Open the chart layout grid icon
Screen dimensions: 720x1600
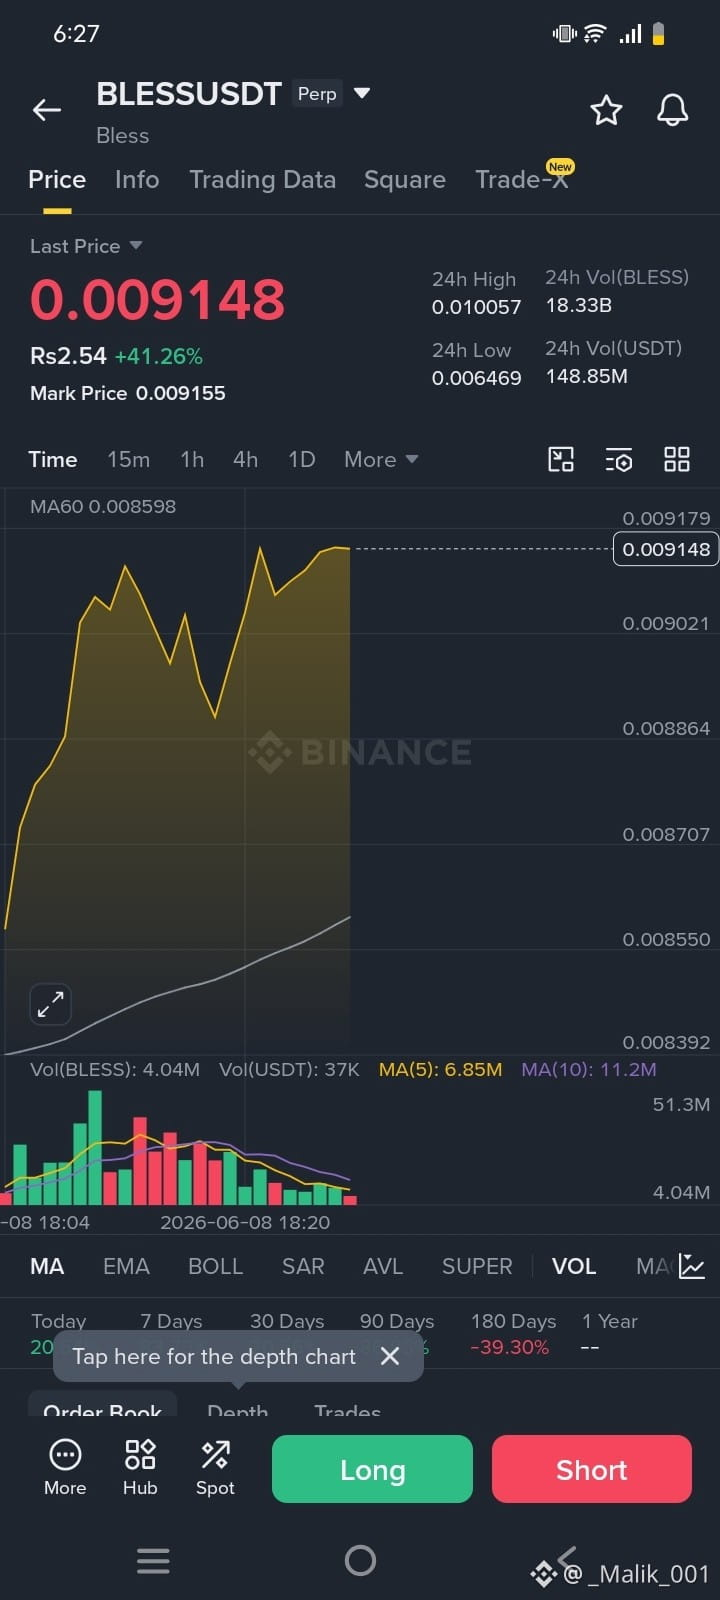point(677,459)
